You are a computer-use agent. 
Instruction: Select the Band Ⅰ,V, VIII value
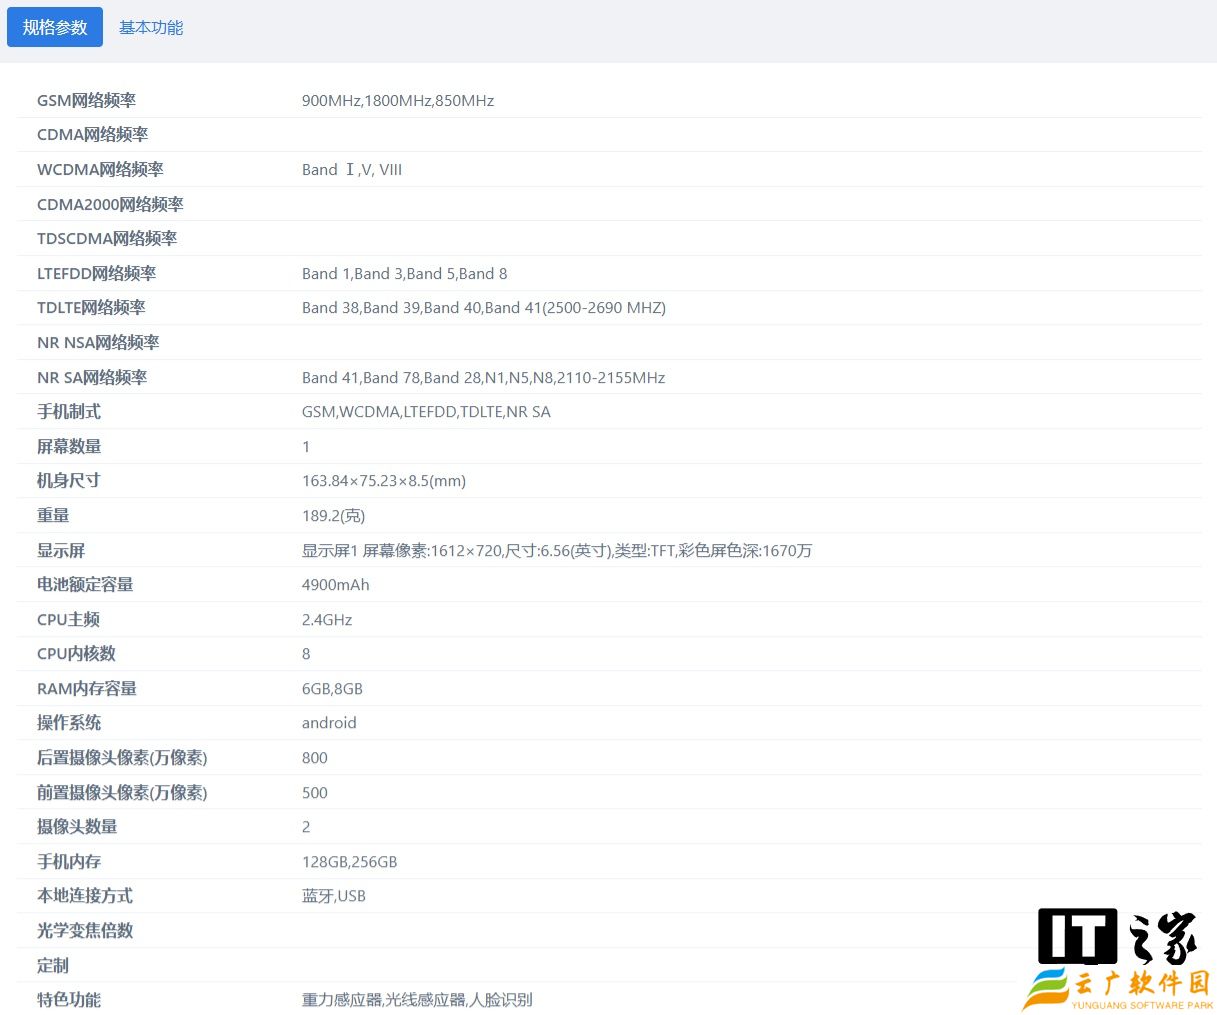point(352,169)
